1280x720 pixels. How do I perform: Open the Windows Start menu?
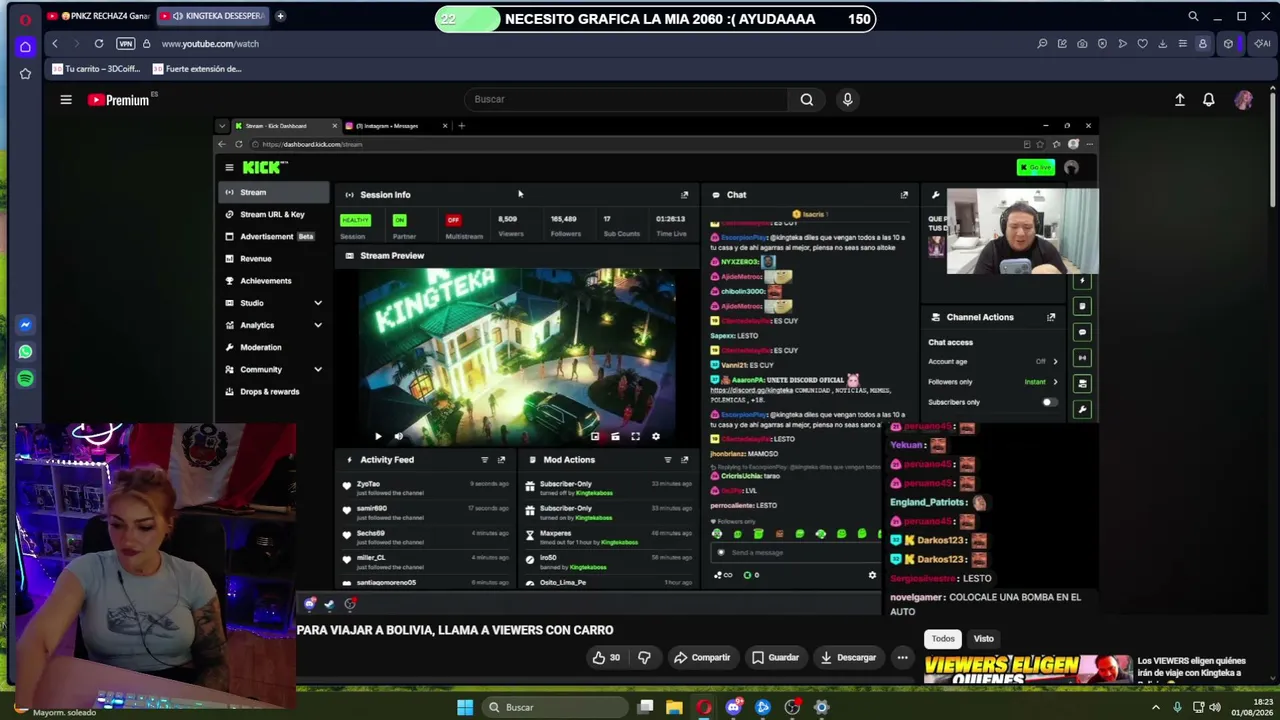click(x=465, y=707)
